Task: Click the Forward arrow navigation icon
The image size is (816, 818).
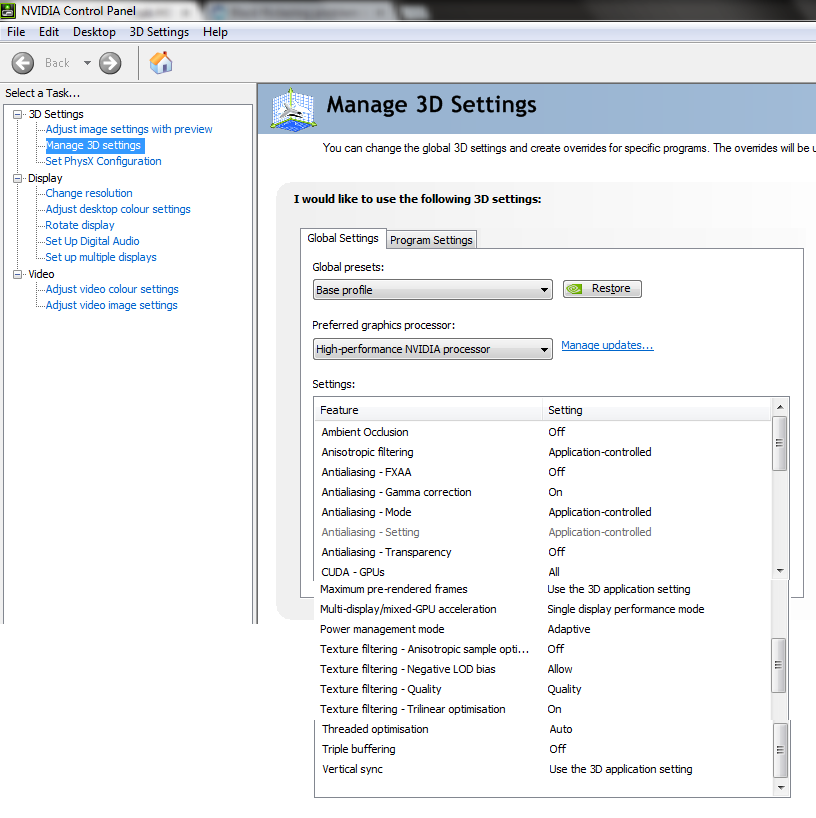Action: pyautogui.click(x=110, y=63)
